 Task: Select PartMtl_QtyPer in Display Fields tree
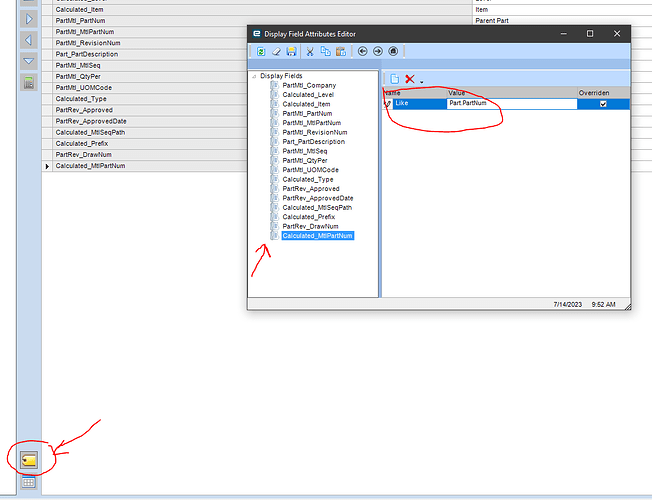305,161
